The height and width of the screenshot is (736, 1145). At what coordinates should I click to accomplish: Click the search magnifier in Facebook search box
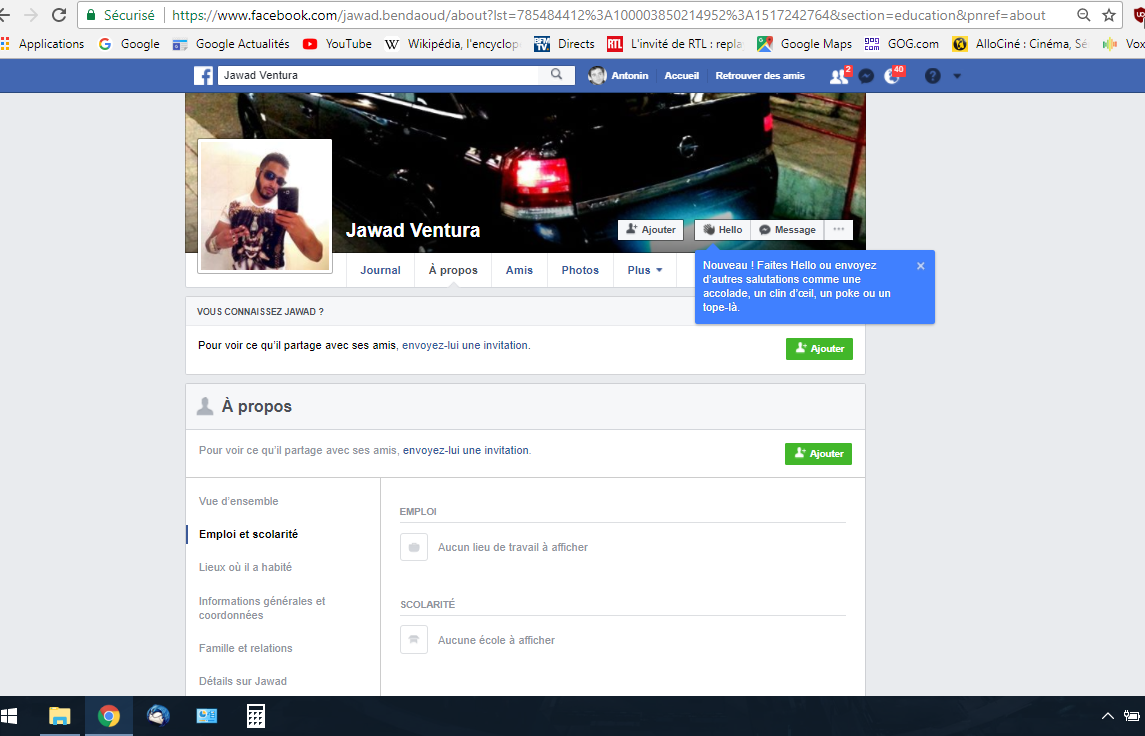tap(556, 74)
